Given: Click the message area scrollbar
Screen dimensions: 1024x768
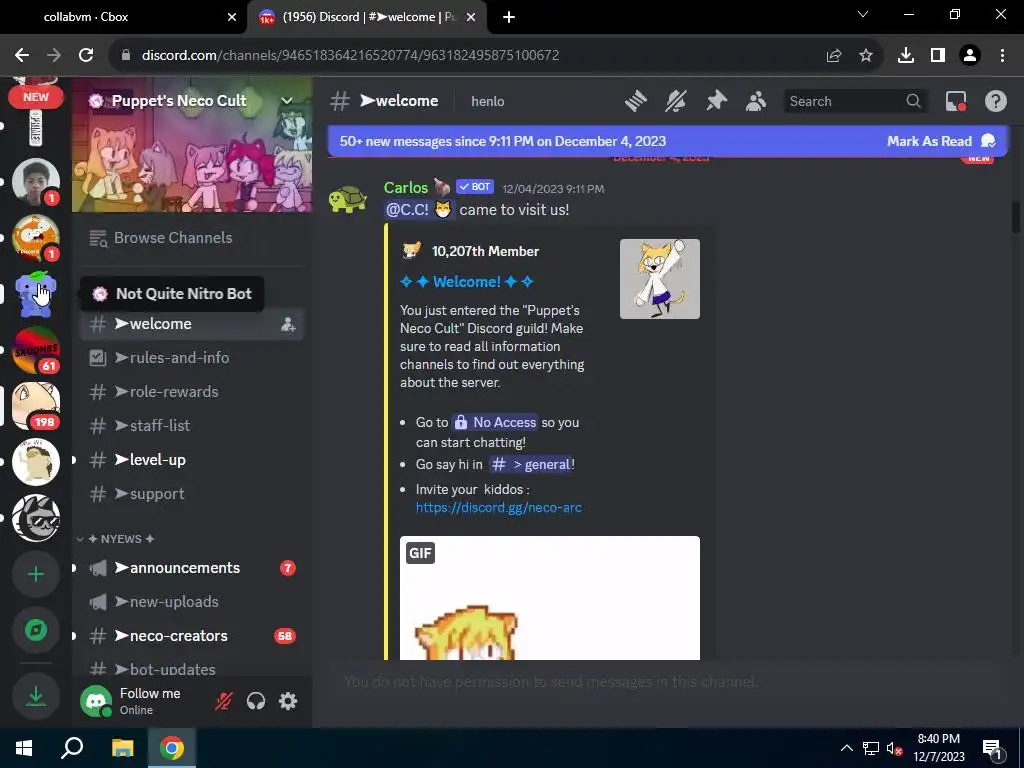Looking at the screenshot, I should (1016, 217).
